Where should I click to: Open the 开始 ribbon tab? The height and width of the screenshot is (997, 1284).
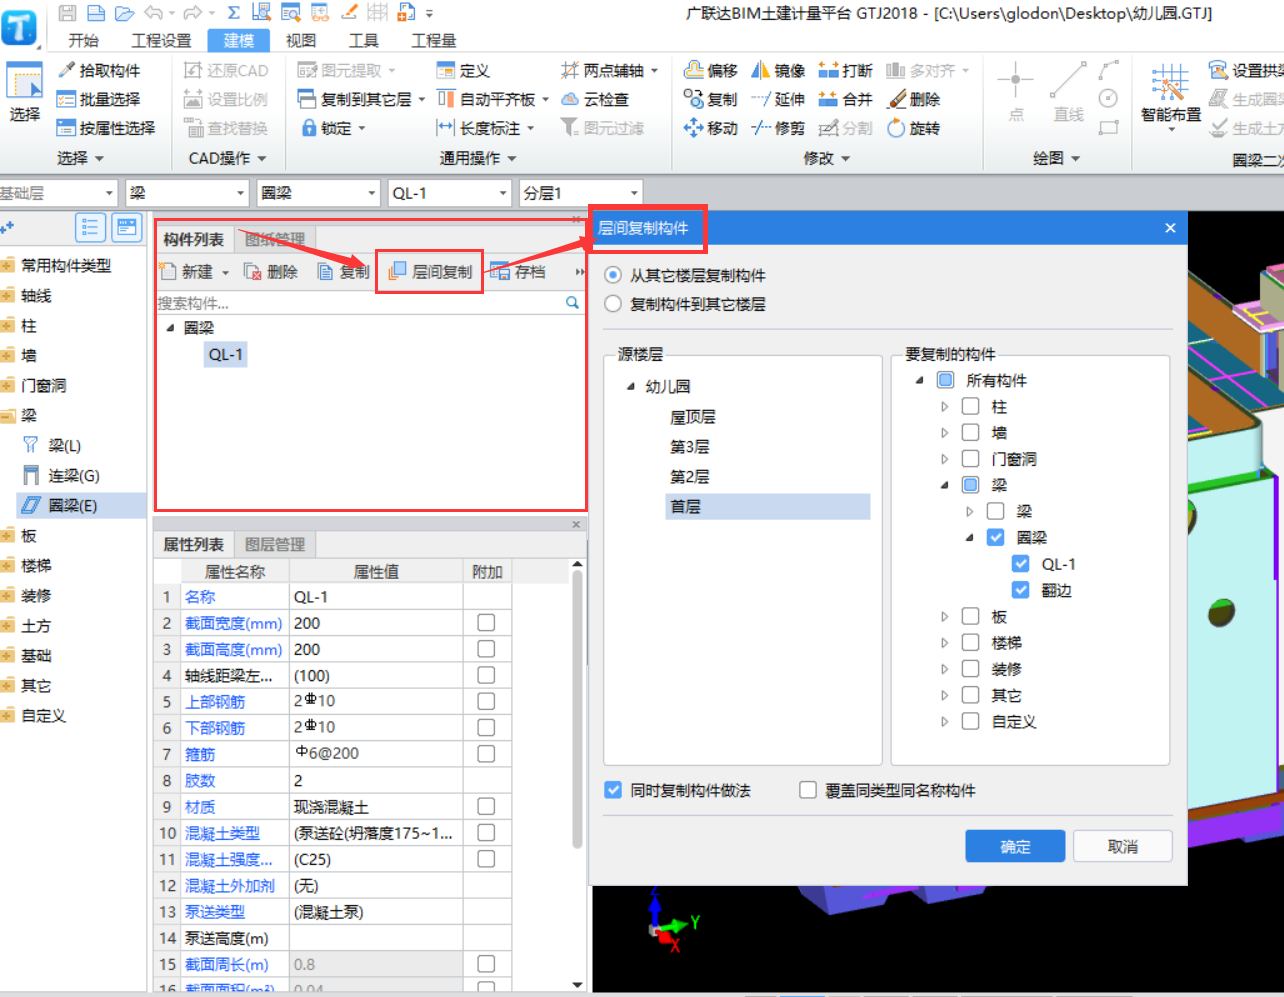(x=83, y=40)
